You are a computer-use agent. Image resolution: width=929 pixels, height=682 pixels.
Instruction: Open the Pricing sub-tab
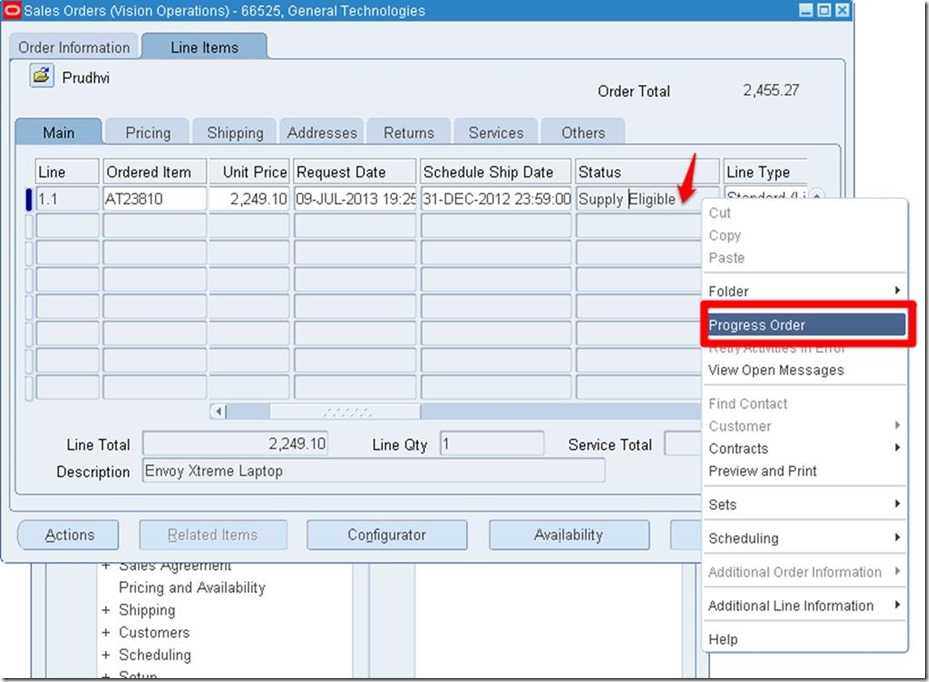[x=148, y=133]
